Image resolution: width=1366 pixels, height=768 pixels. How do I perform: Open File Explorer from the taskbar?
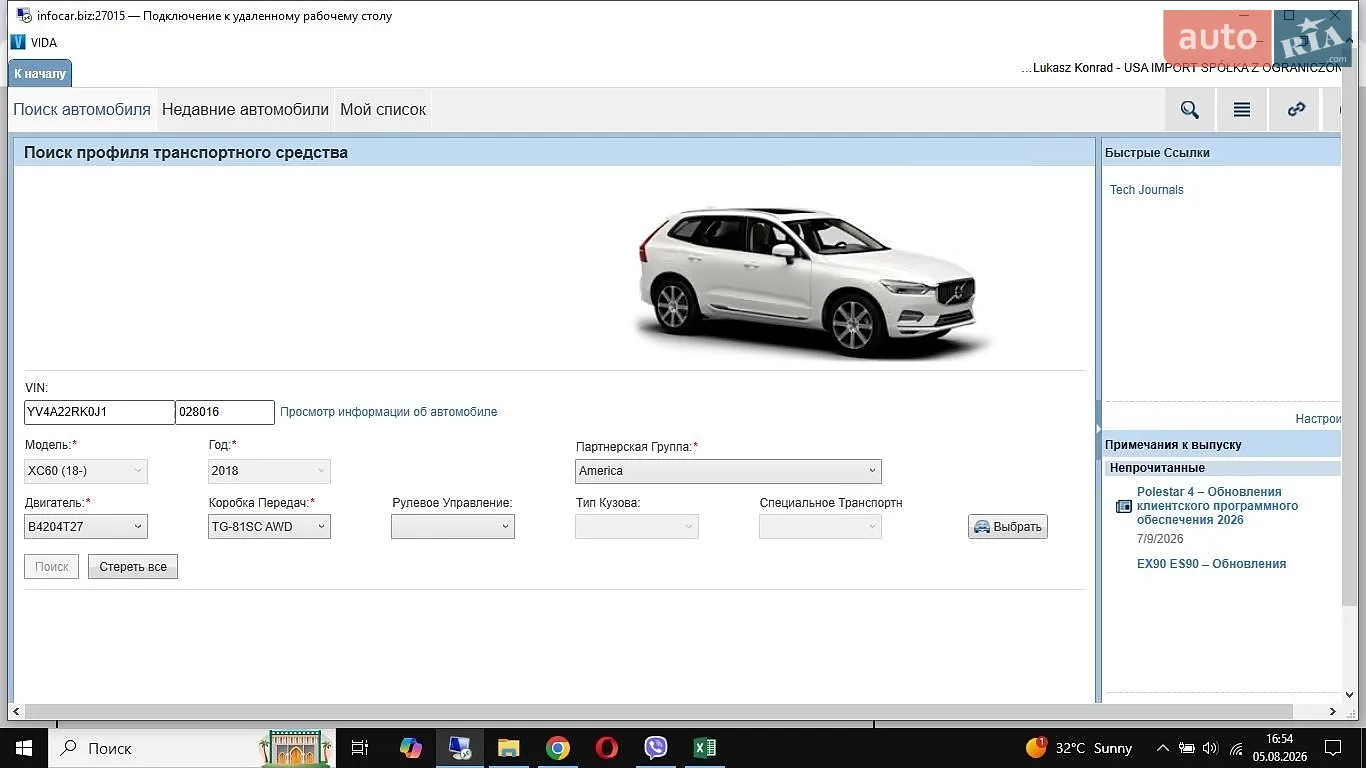click(509, 748)
